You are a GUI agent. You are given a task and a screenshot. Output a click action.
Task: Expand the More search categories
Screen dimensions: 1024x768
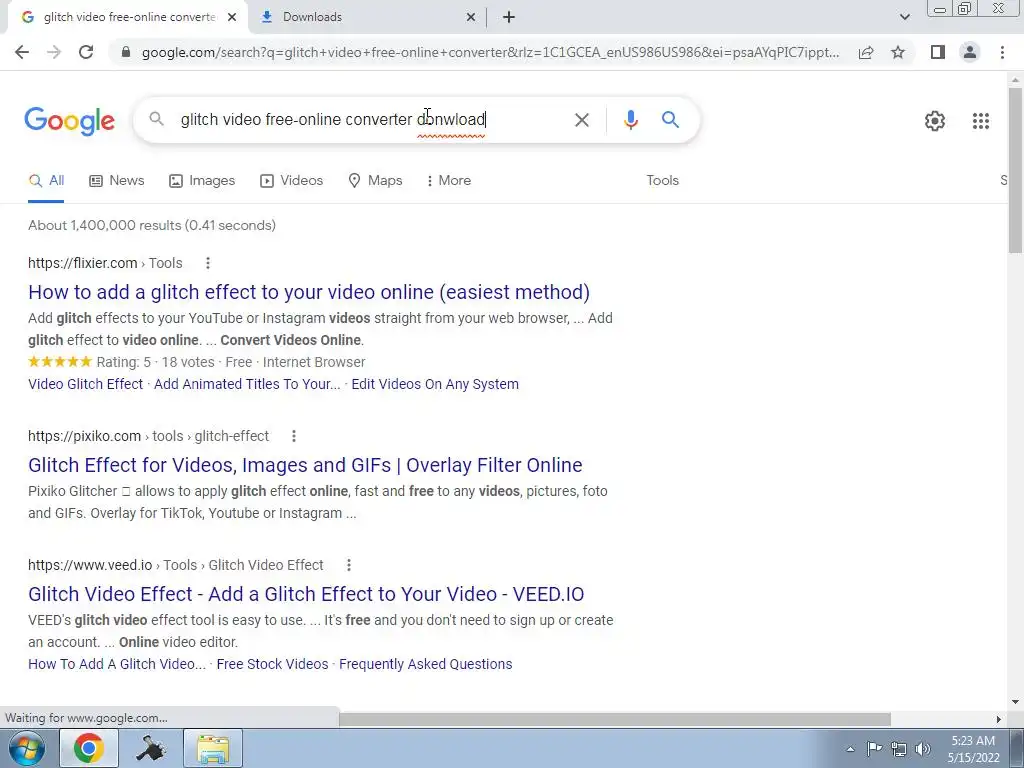tap(448, 181)
